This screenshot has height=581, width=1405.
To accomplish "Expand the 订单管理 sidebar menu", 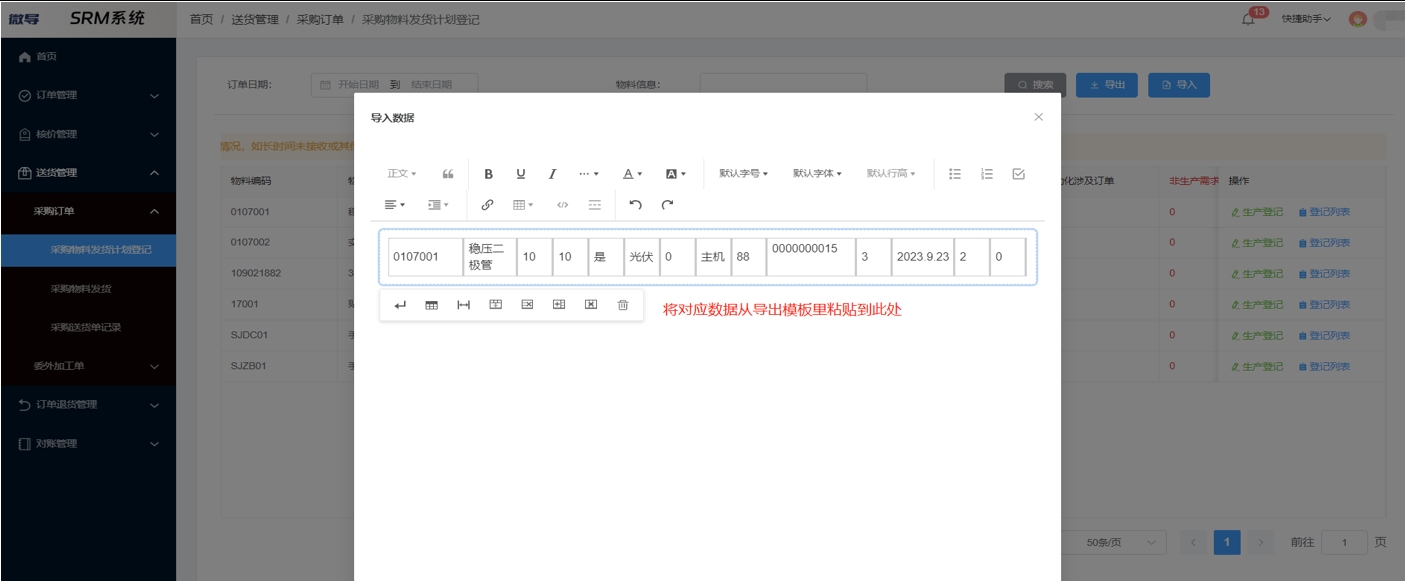I will coord(88,96).
